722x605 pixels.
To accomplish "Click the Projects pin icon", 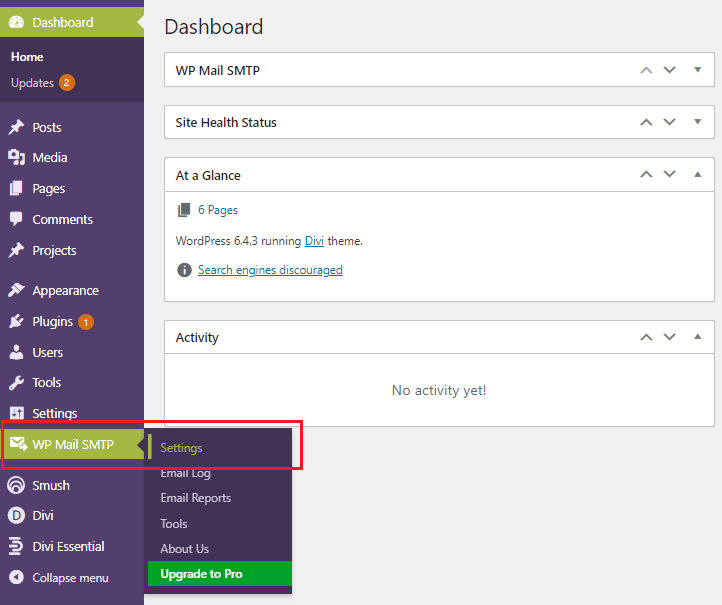I will tap(16, 250).
